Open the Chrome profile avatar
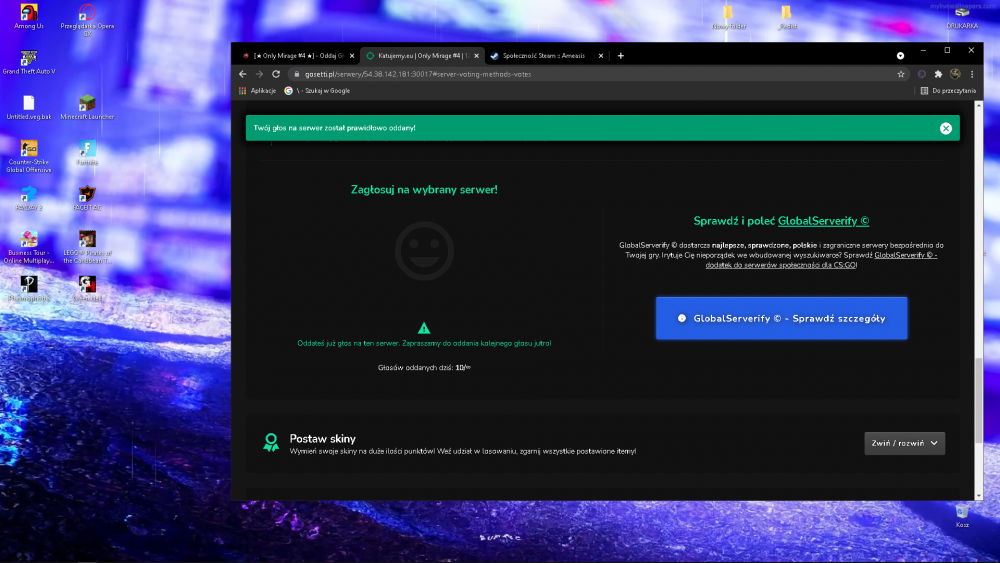1000x563 pixels. click(x=955, y=74)
